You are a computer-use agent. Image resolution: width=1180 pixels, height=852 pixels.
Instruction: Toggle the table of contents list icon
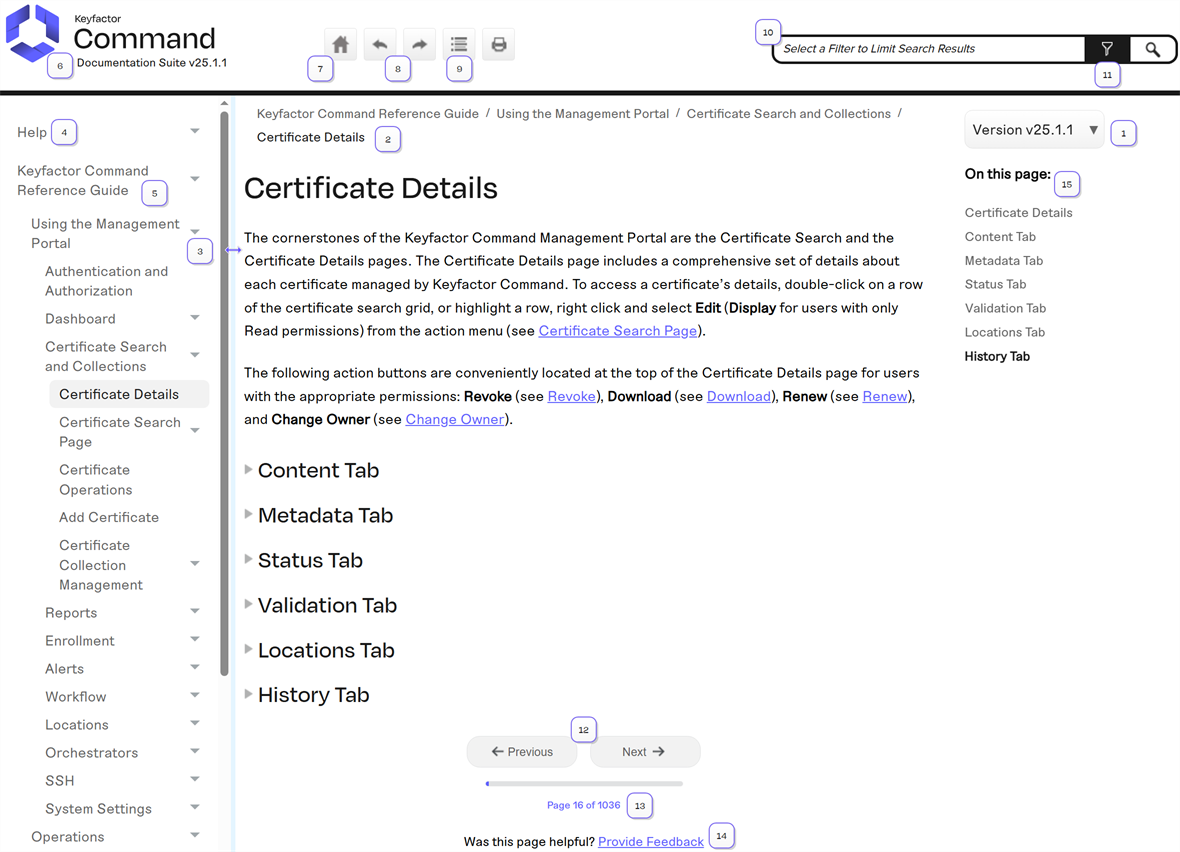[459, 45]
